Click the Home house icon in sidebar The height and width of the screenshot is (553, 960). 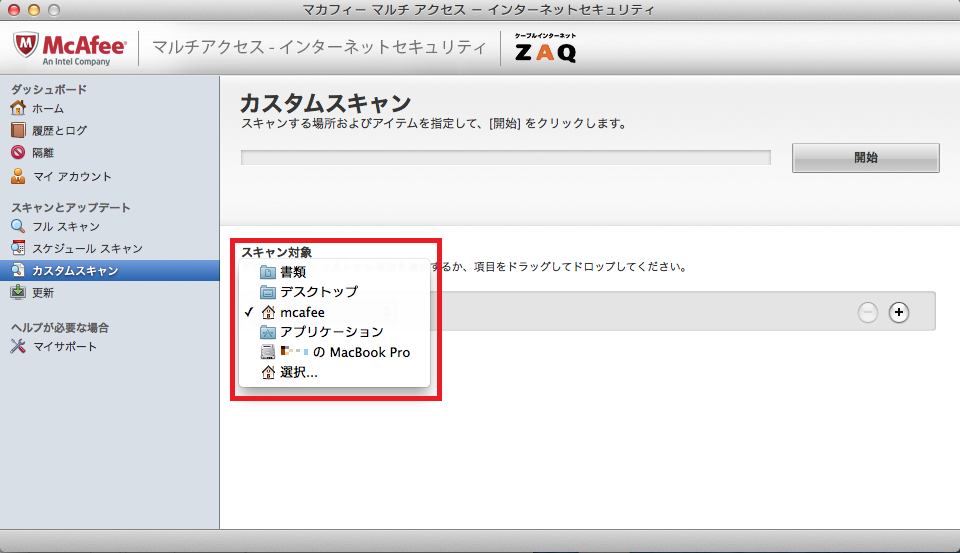point(18,108)
